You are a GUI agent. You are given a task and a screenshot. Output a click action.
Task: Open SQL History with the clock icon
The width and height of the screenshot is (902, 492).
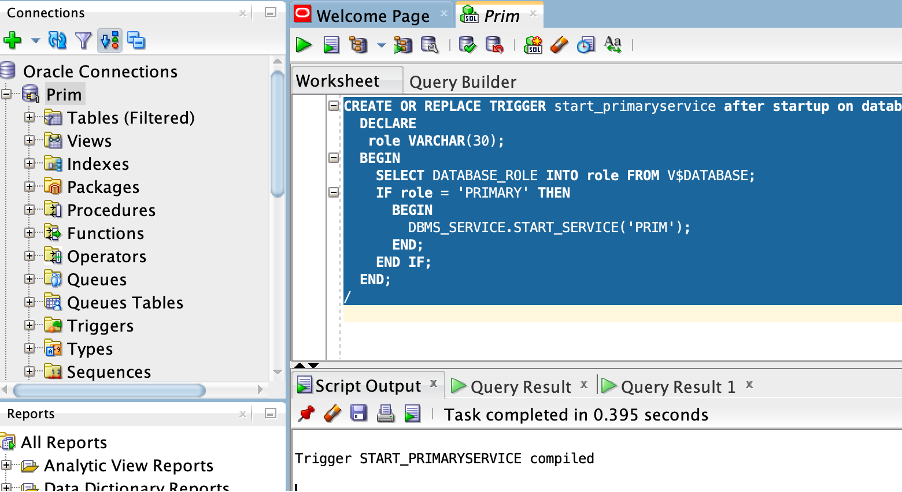pyautogui.click(x=586, y=45)
